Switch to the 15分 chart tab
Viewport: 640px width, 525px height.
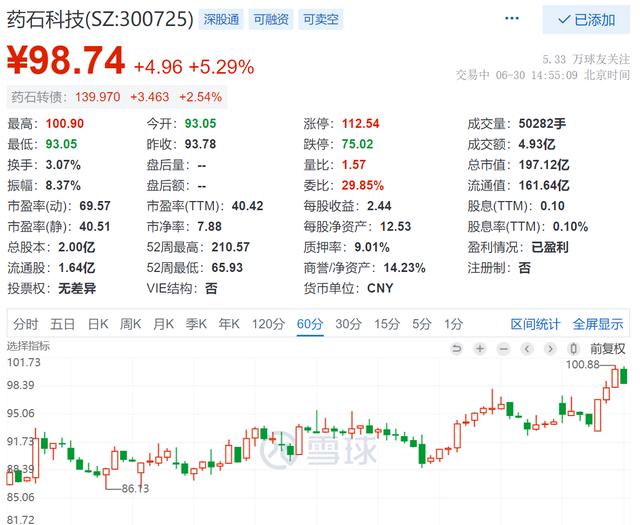387,324
